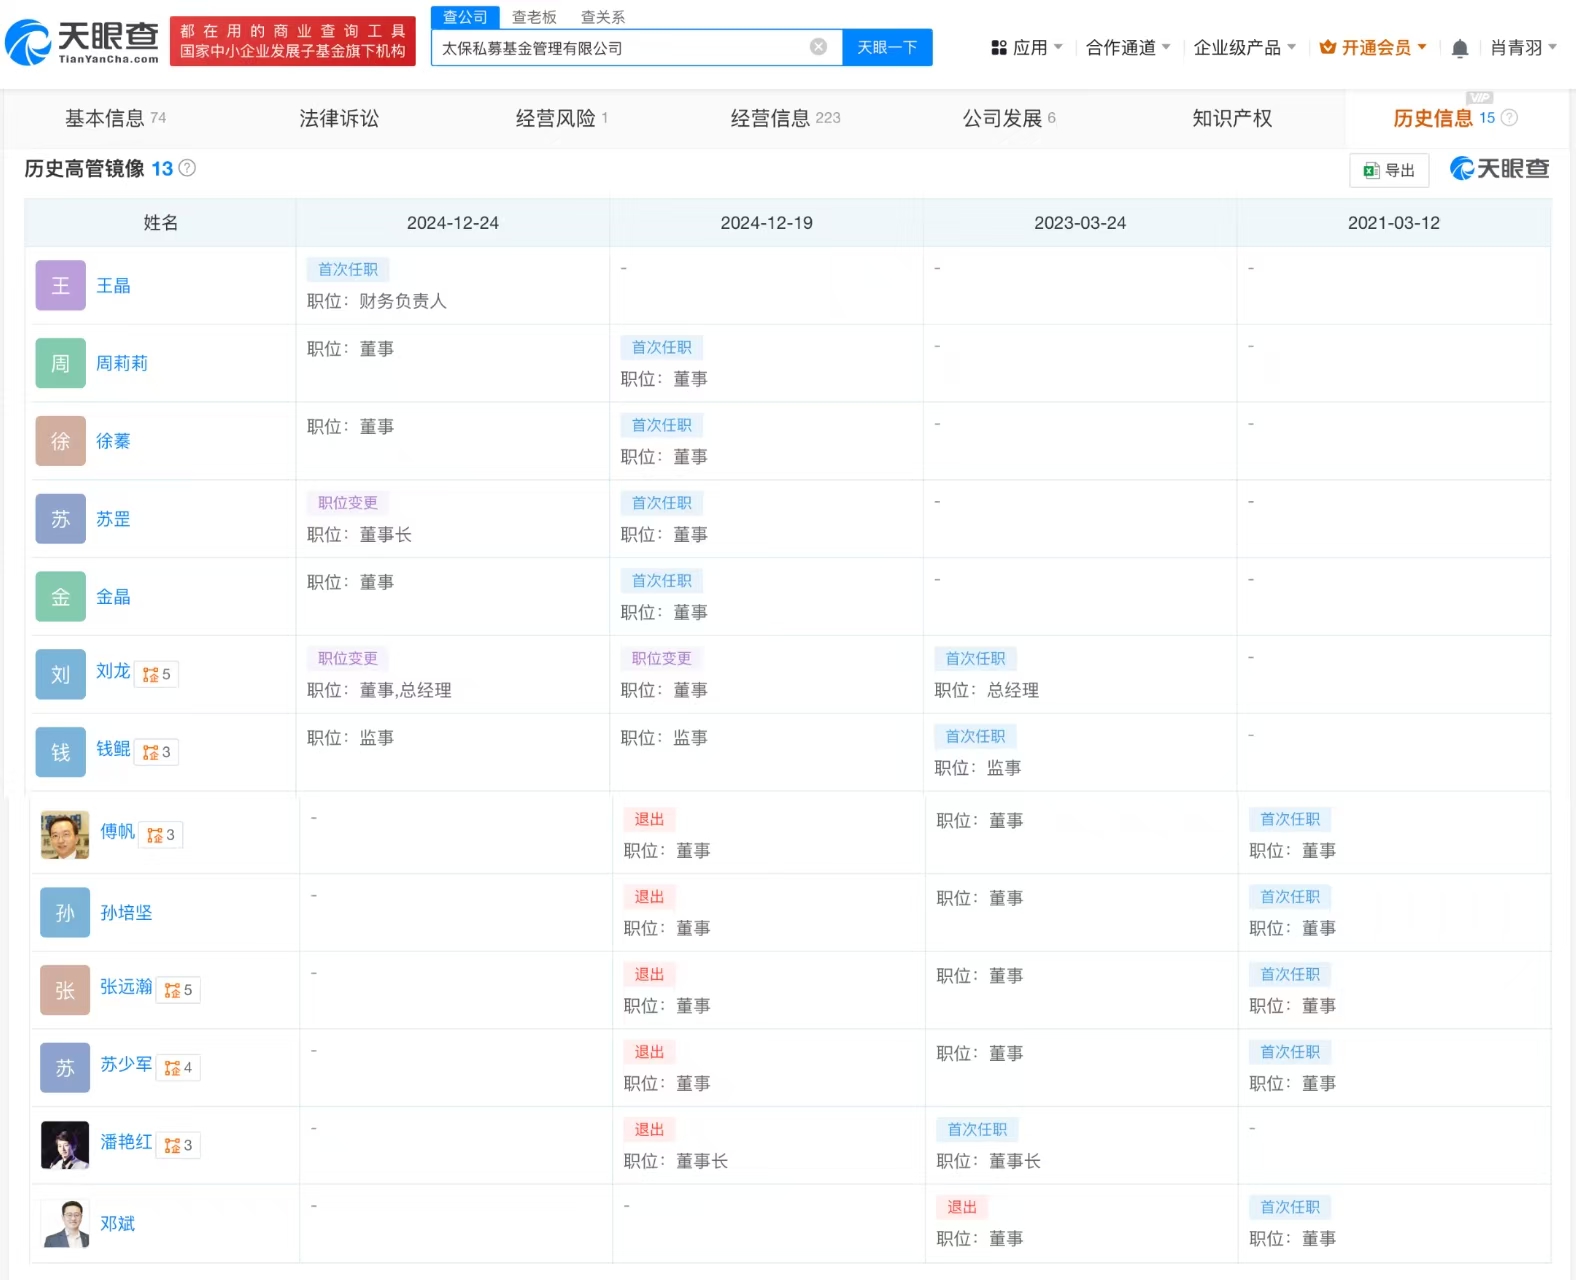
Task: Click 周莉莉's green avatar
Action: click(61, 364)
